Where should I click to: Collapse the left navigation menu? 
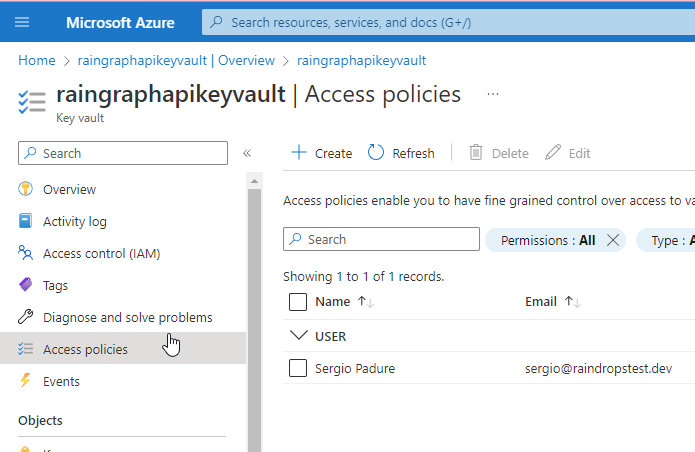[x=247, y=153]
